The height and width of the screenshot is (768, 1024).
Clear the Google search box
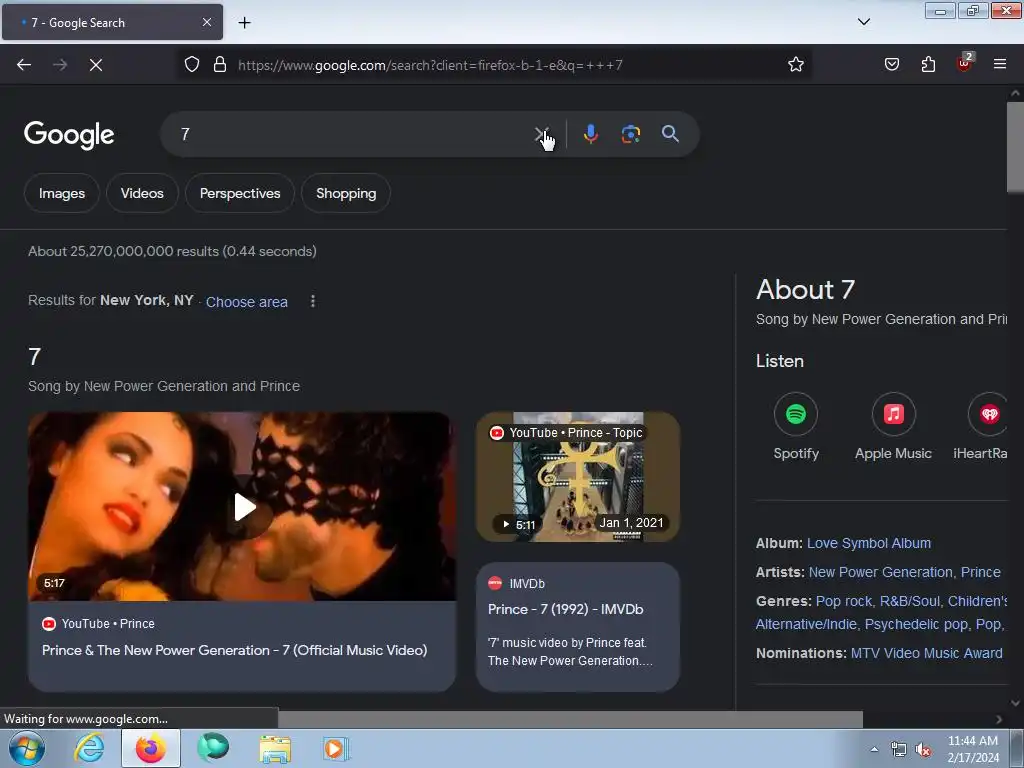(x=541, y=135)
